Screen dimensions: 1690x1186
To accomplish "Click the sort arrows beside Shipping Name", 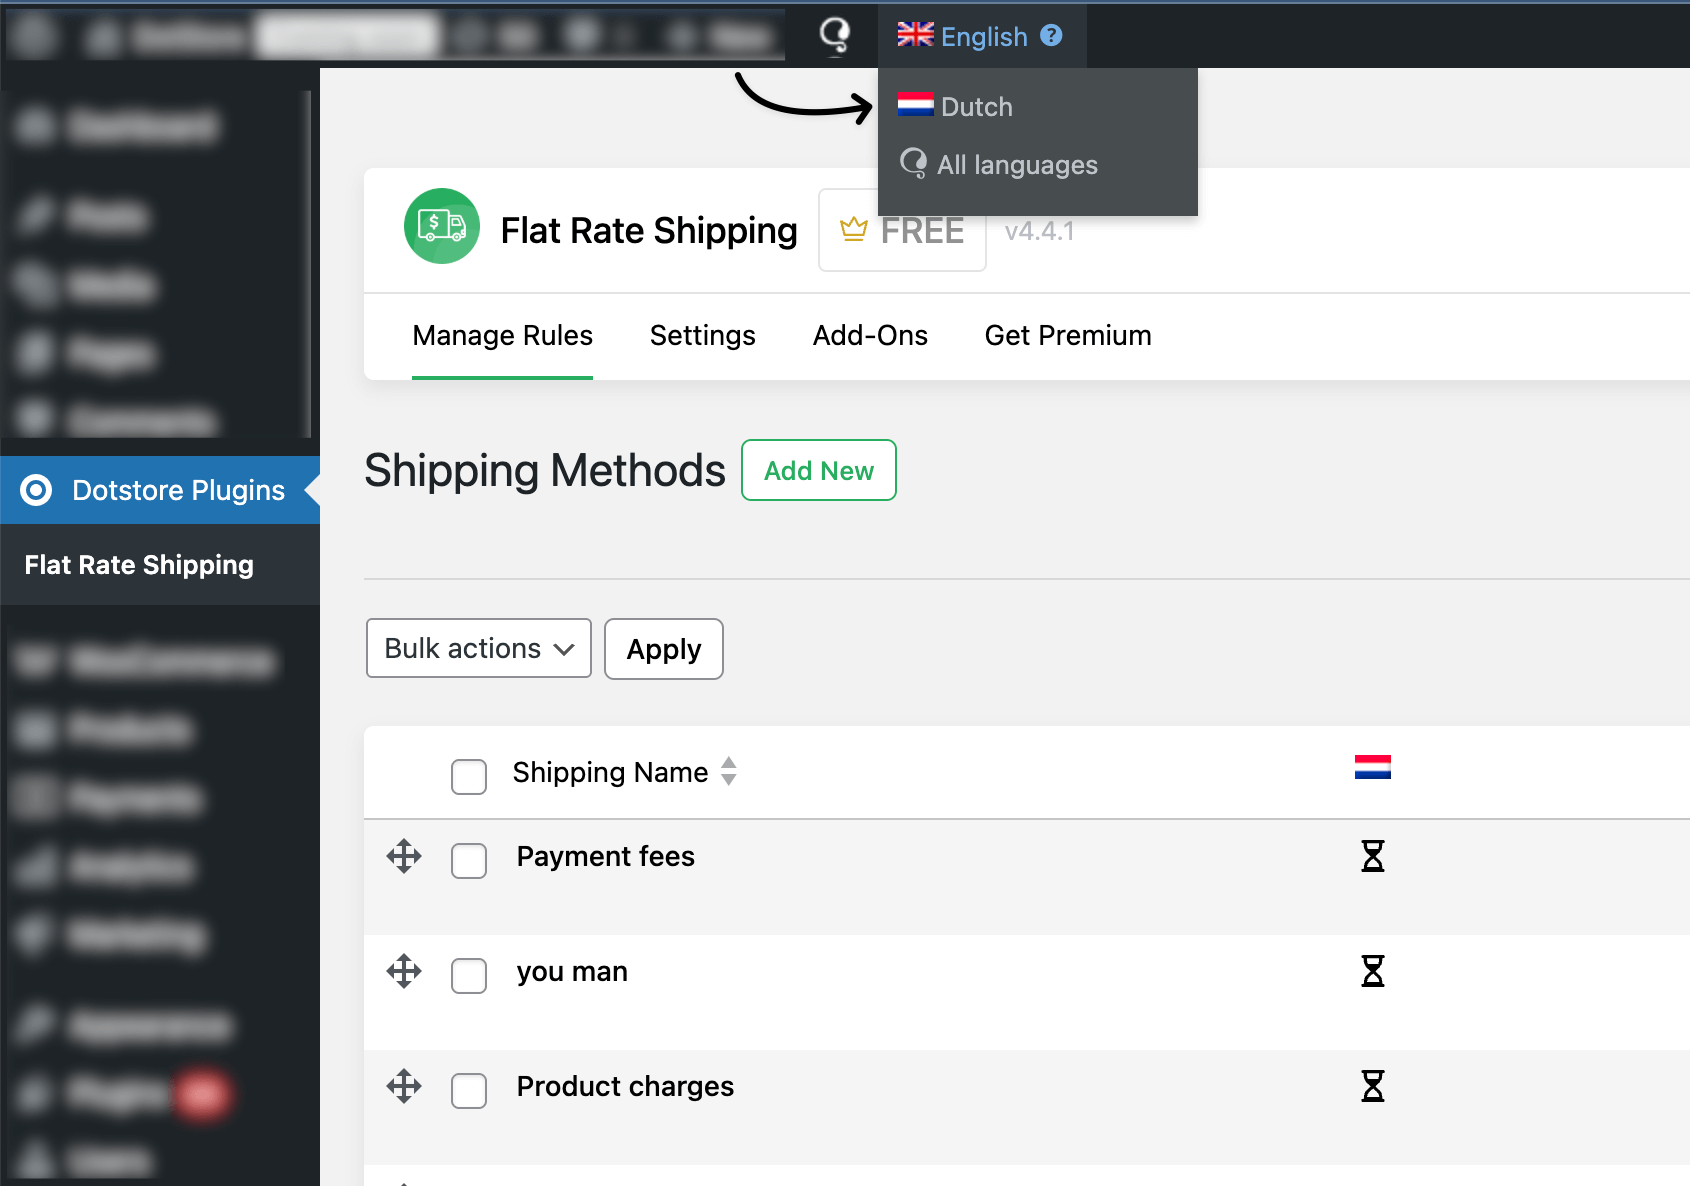I will click(729, 771).
